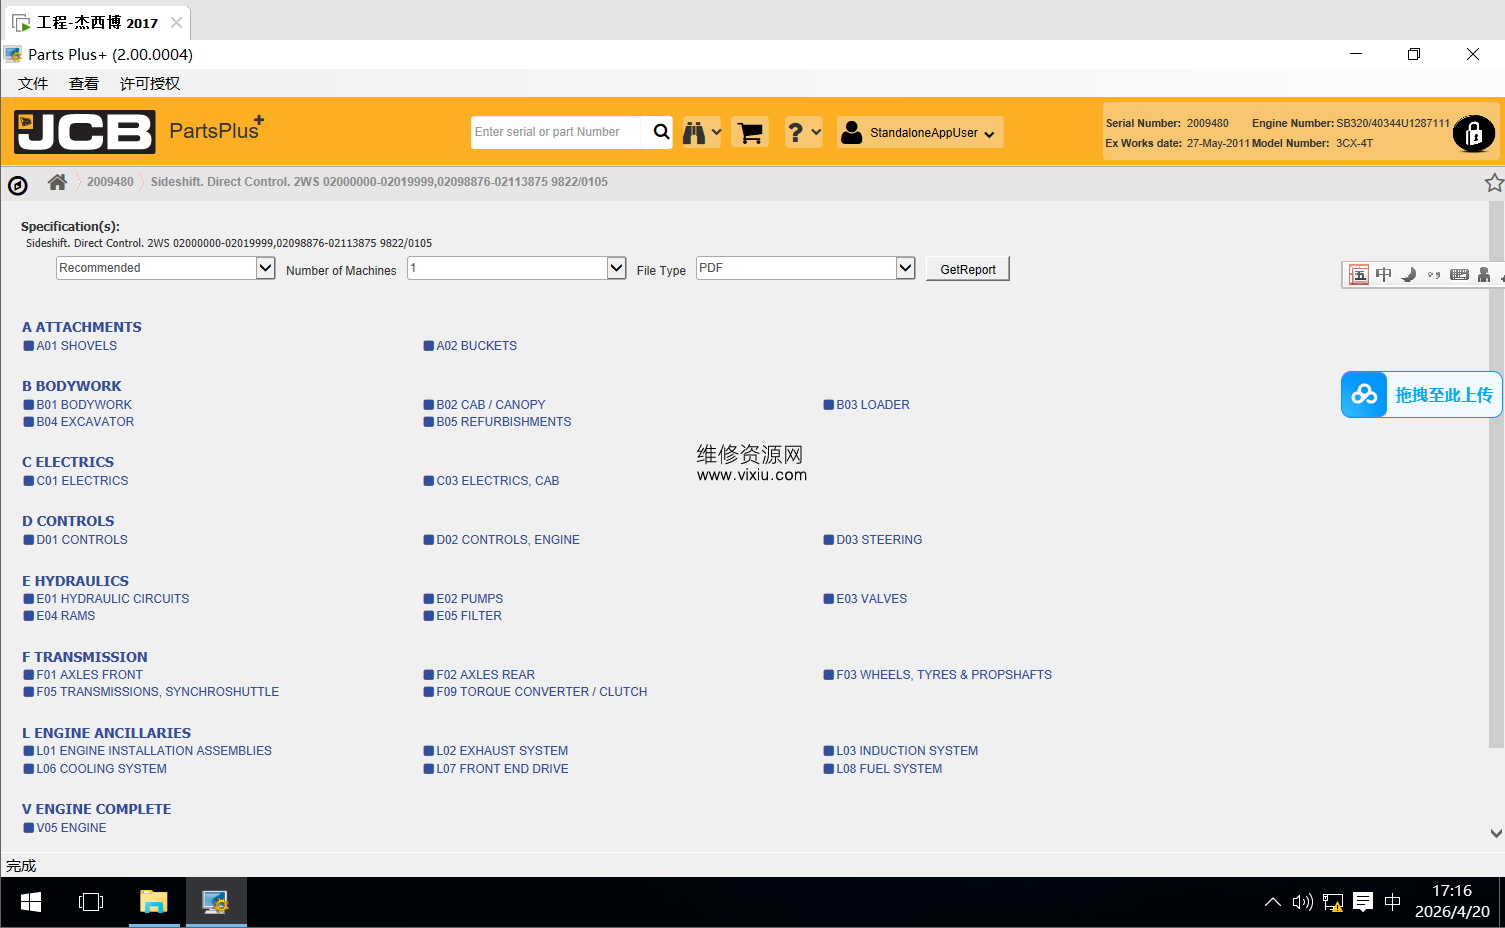
Task: Click the home icon in breadcrumb
Action: 57,182
